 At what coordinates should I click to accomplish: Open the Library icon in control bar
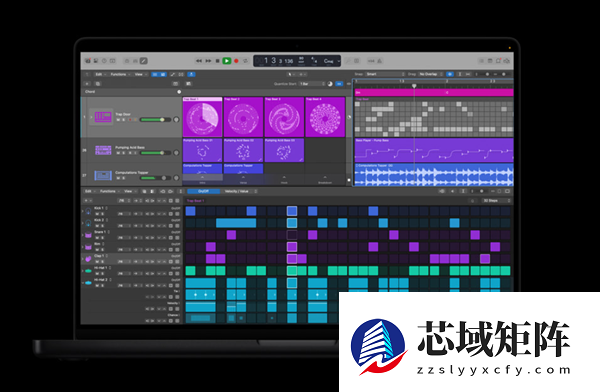tap(88, 61)
